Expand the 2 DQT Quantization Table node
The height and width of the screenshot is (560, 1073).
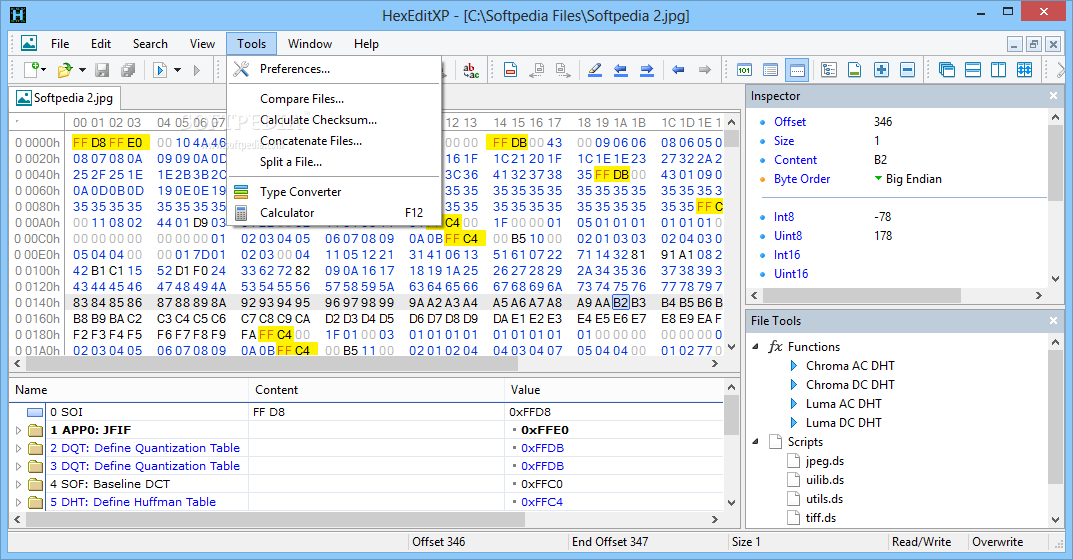click(18, 448)
